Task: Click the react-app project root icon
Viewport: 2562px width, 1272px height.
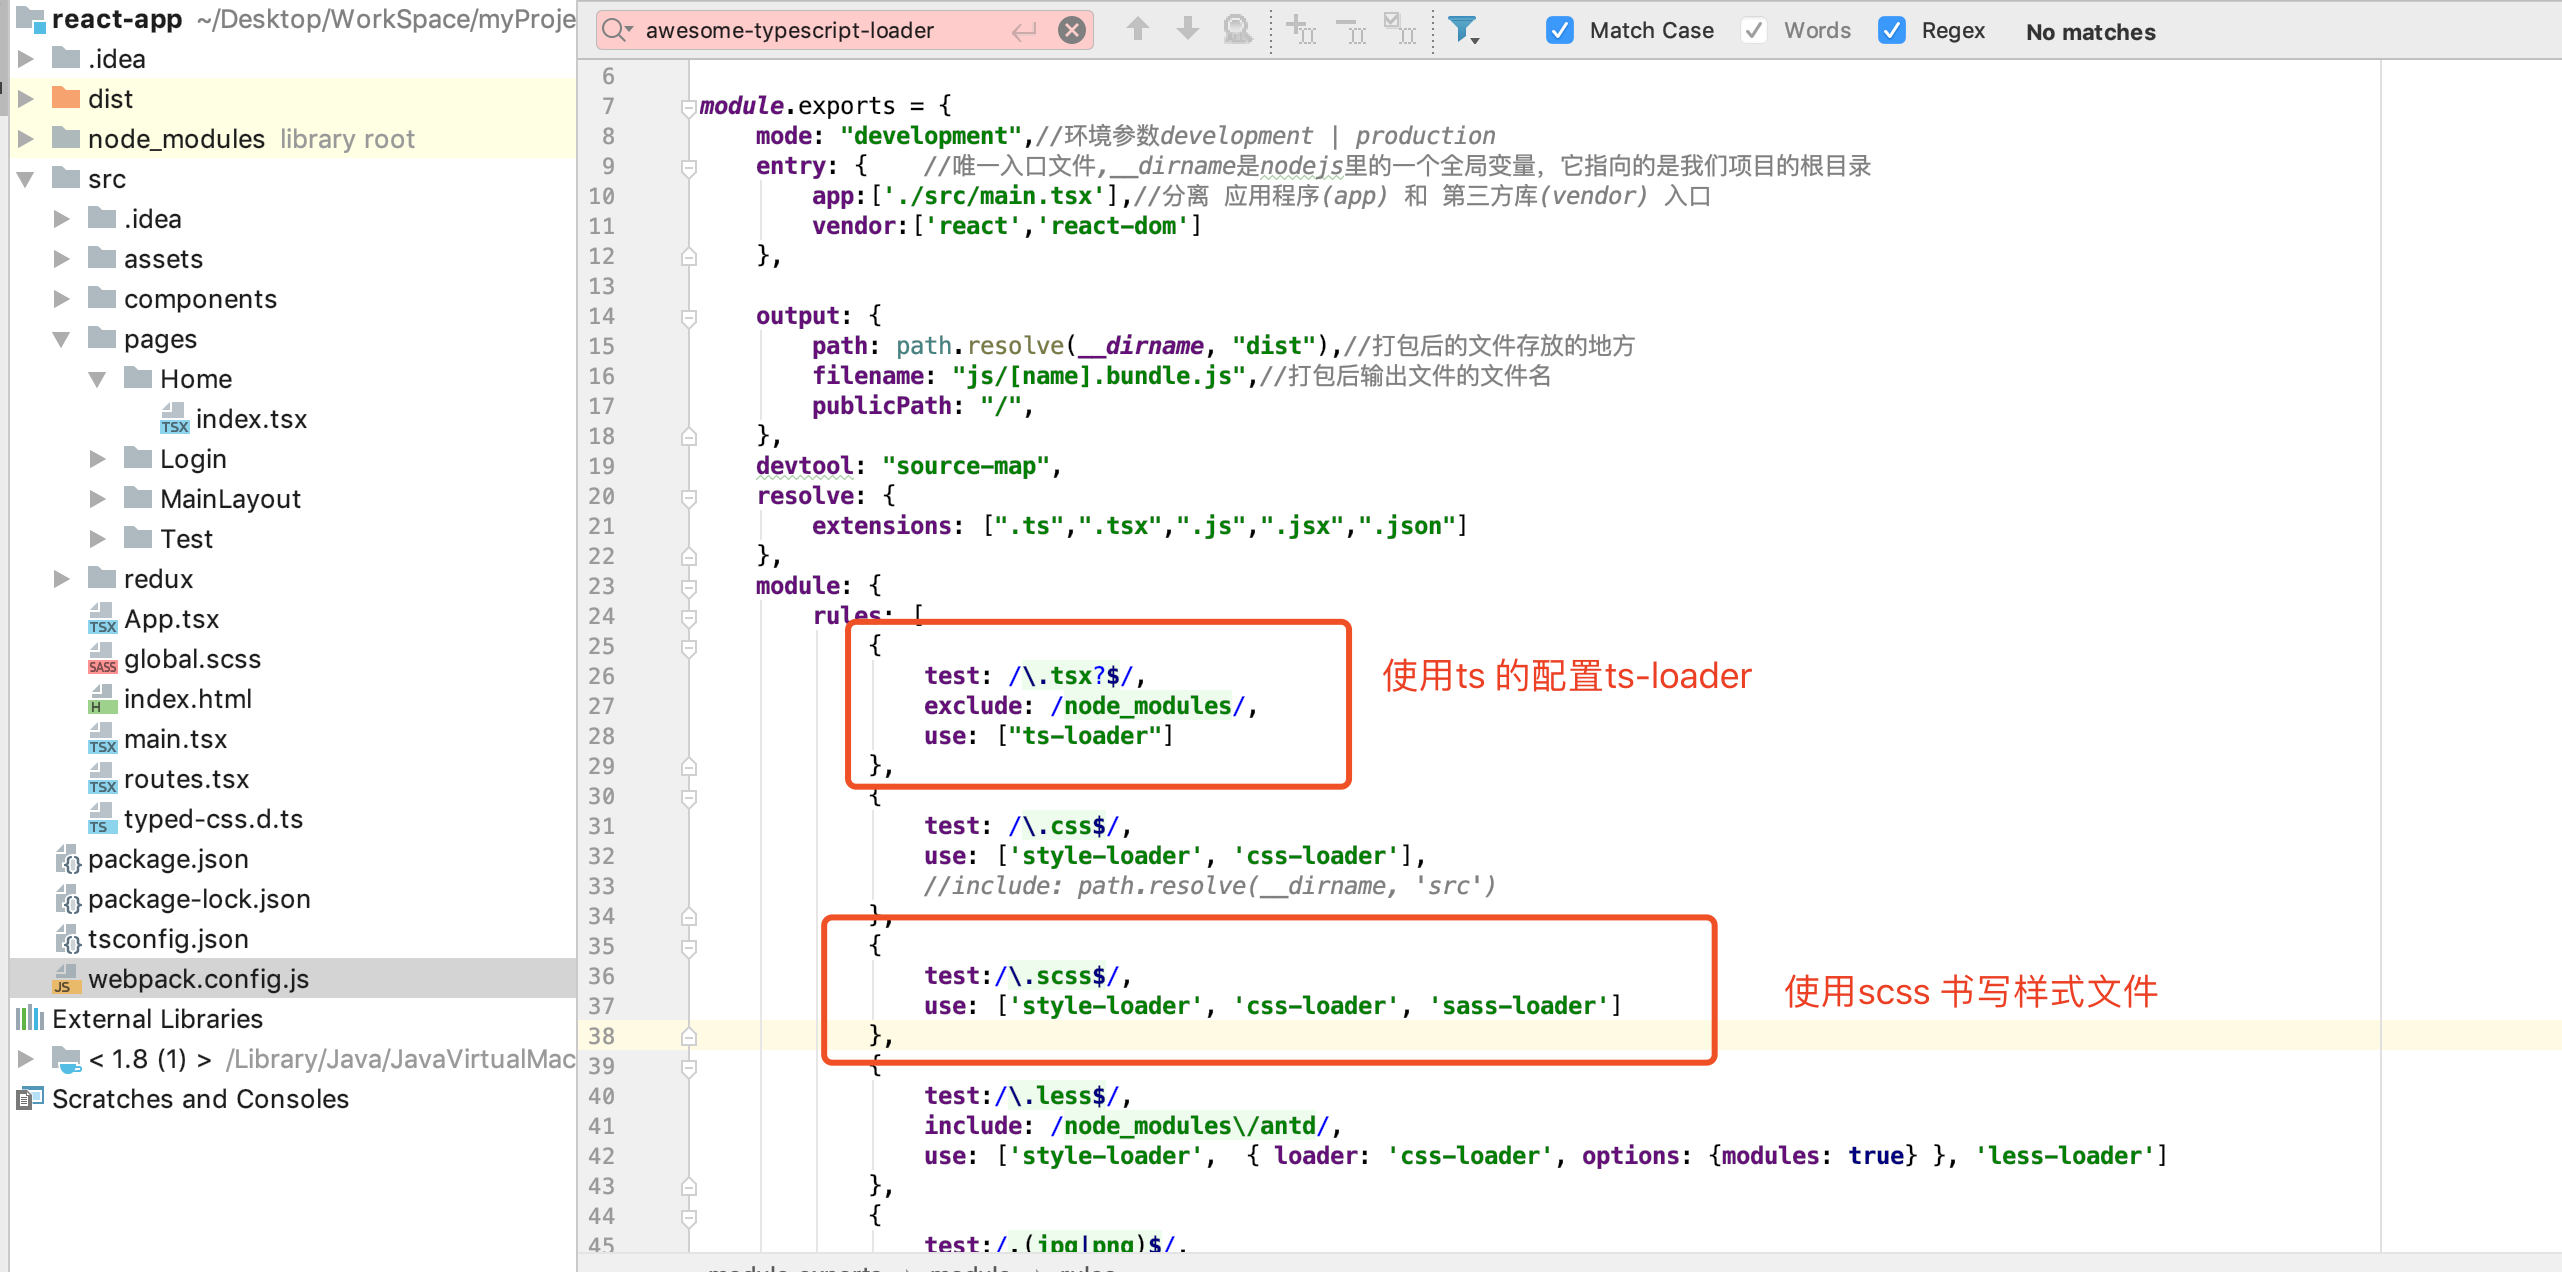Action: point(30,18)
